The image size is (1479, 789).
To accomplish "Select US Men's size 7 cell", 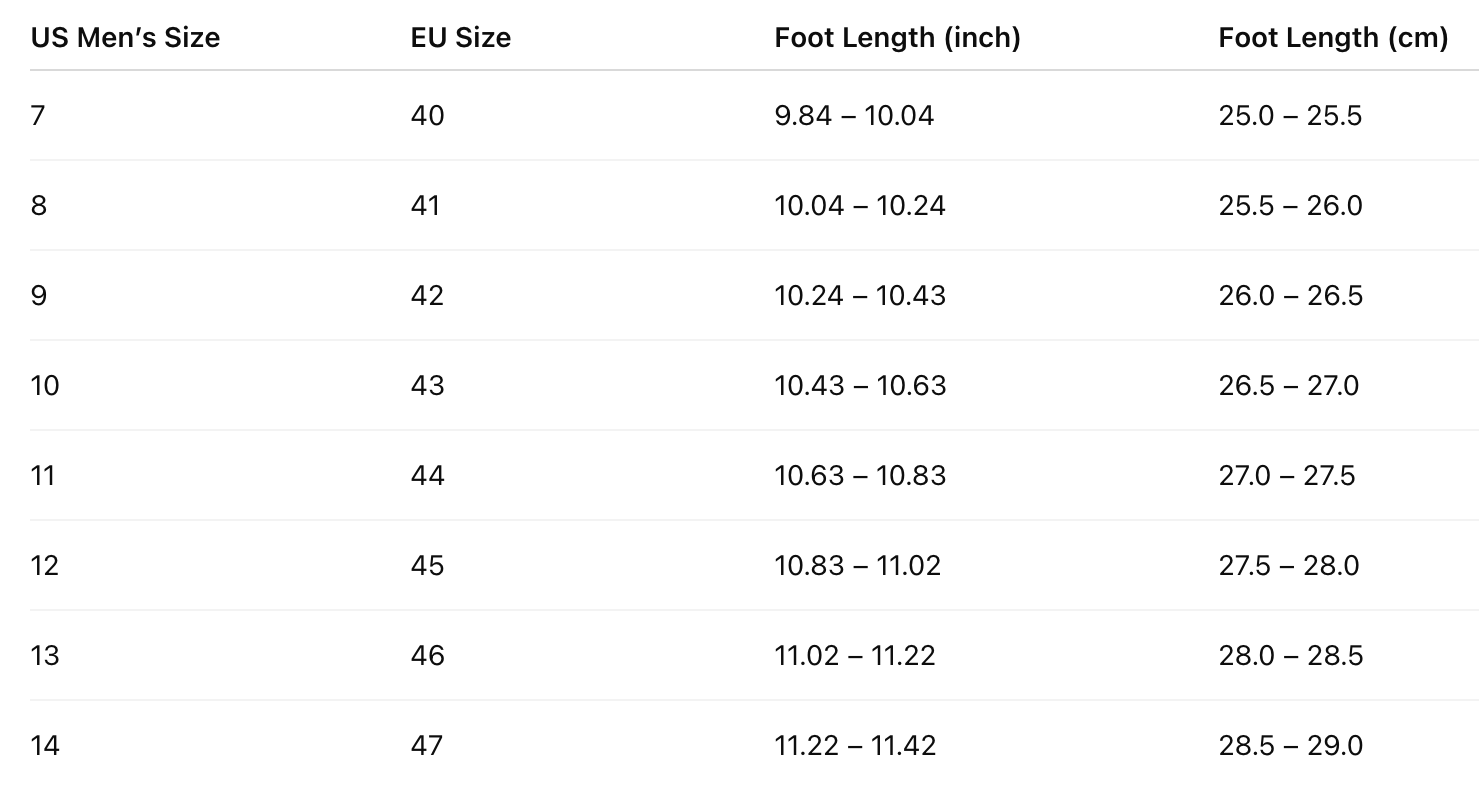I will coord(38,116).
